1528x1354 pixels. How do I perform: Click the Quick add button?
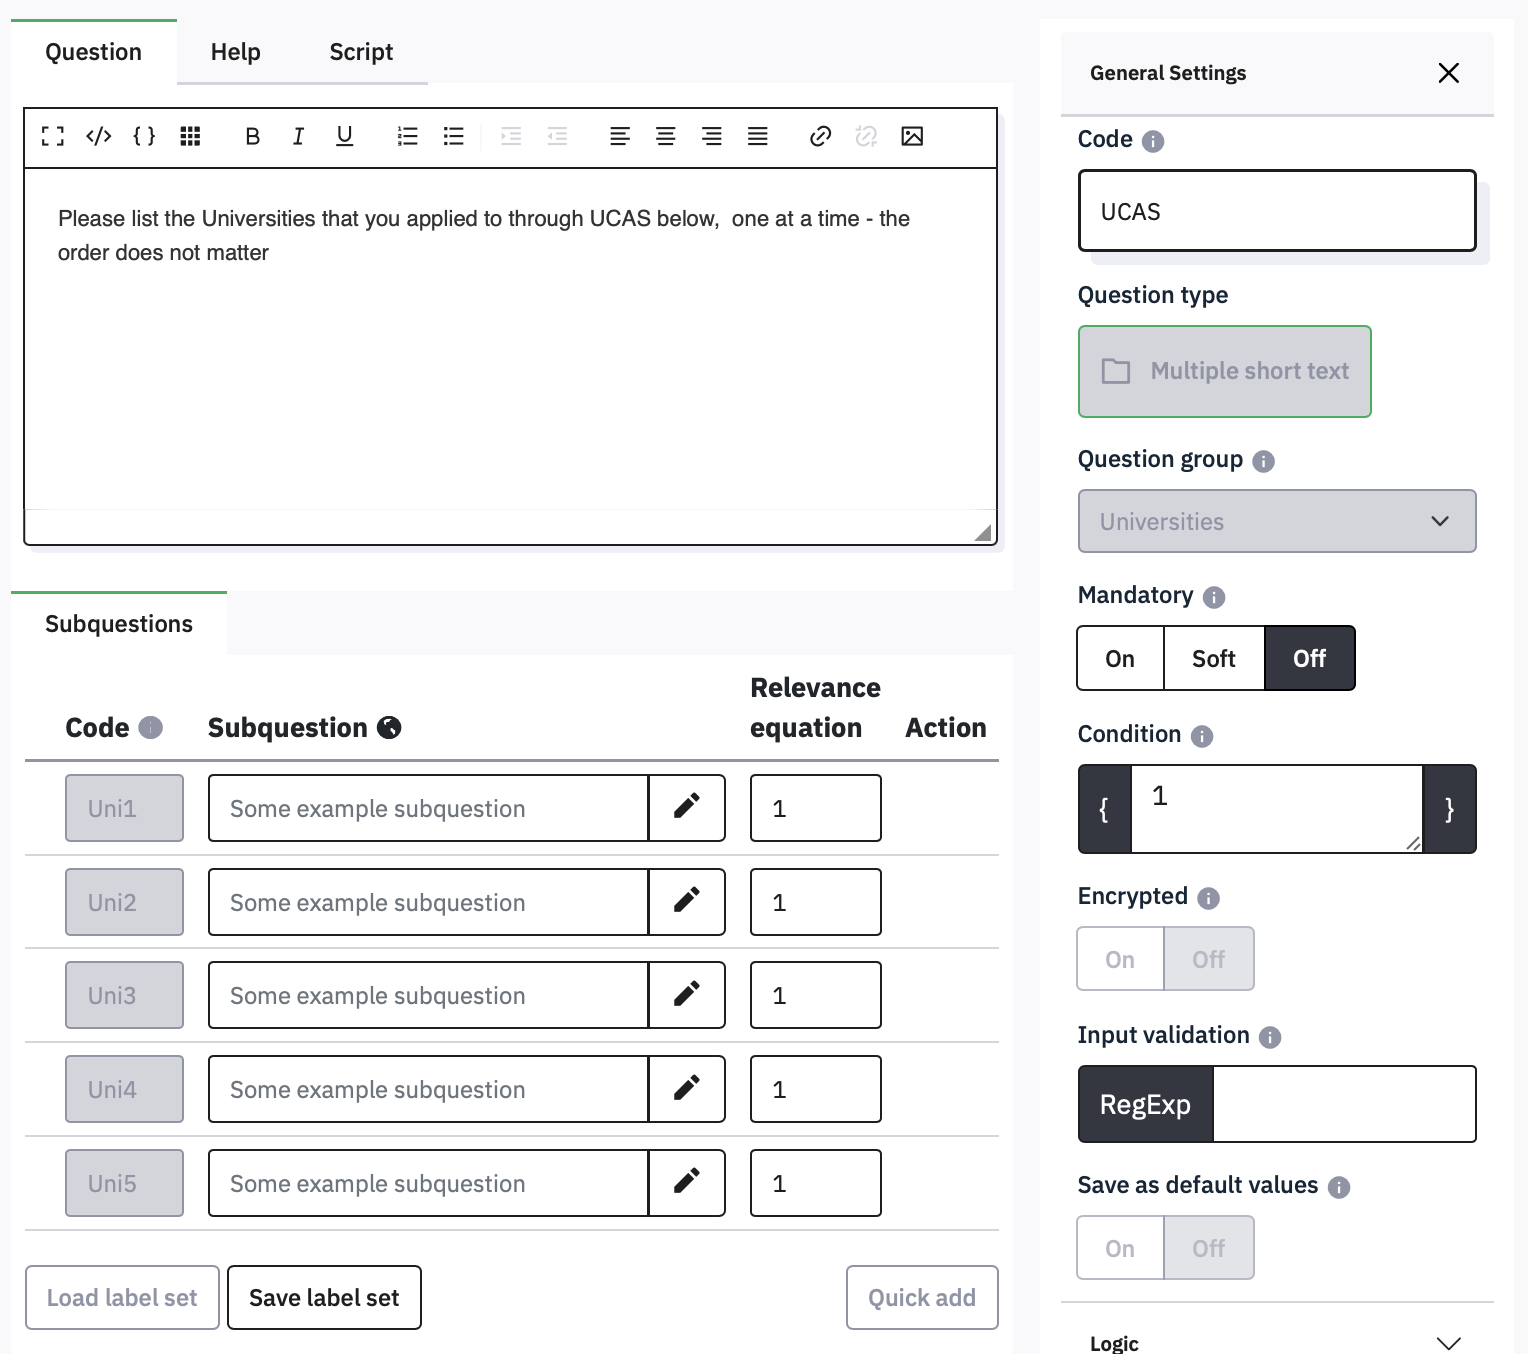coord(921,1297)
